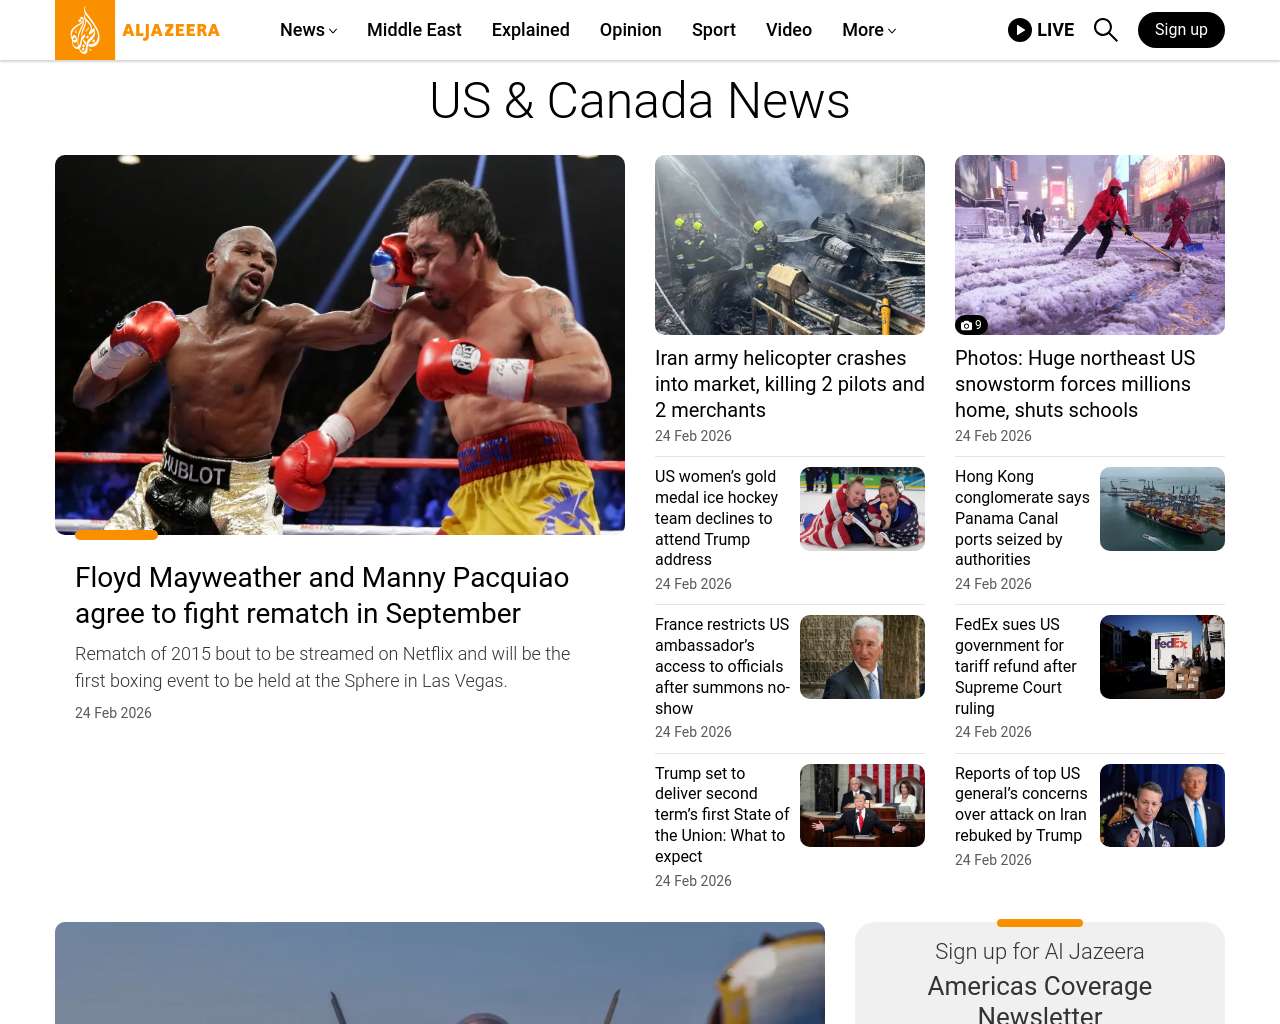Open the FedEx tariff refund article
The height and width of the screenshot is (1024, 1280).
(x=1016, y=666)
